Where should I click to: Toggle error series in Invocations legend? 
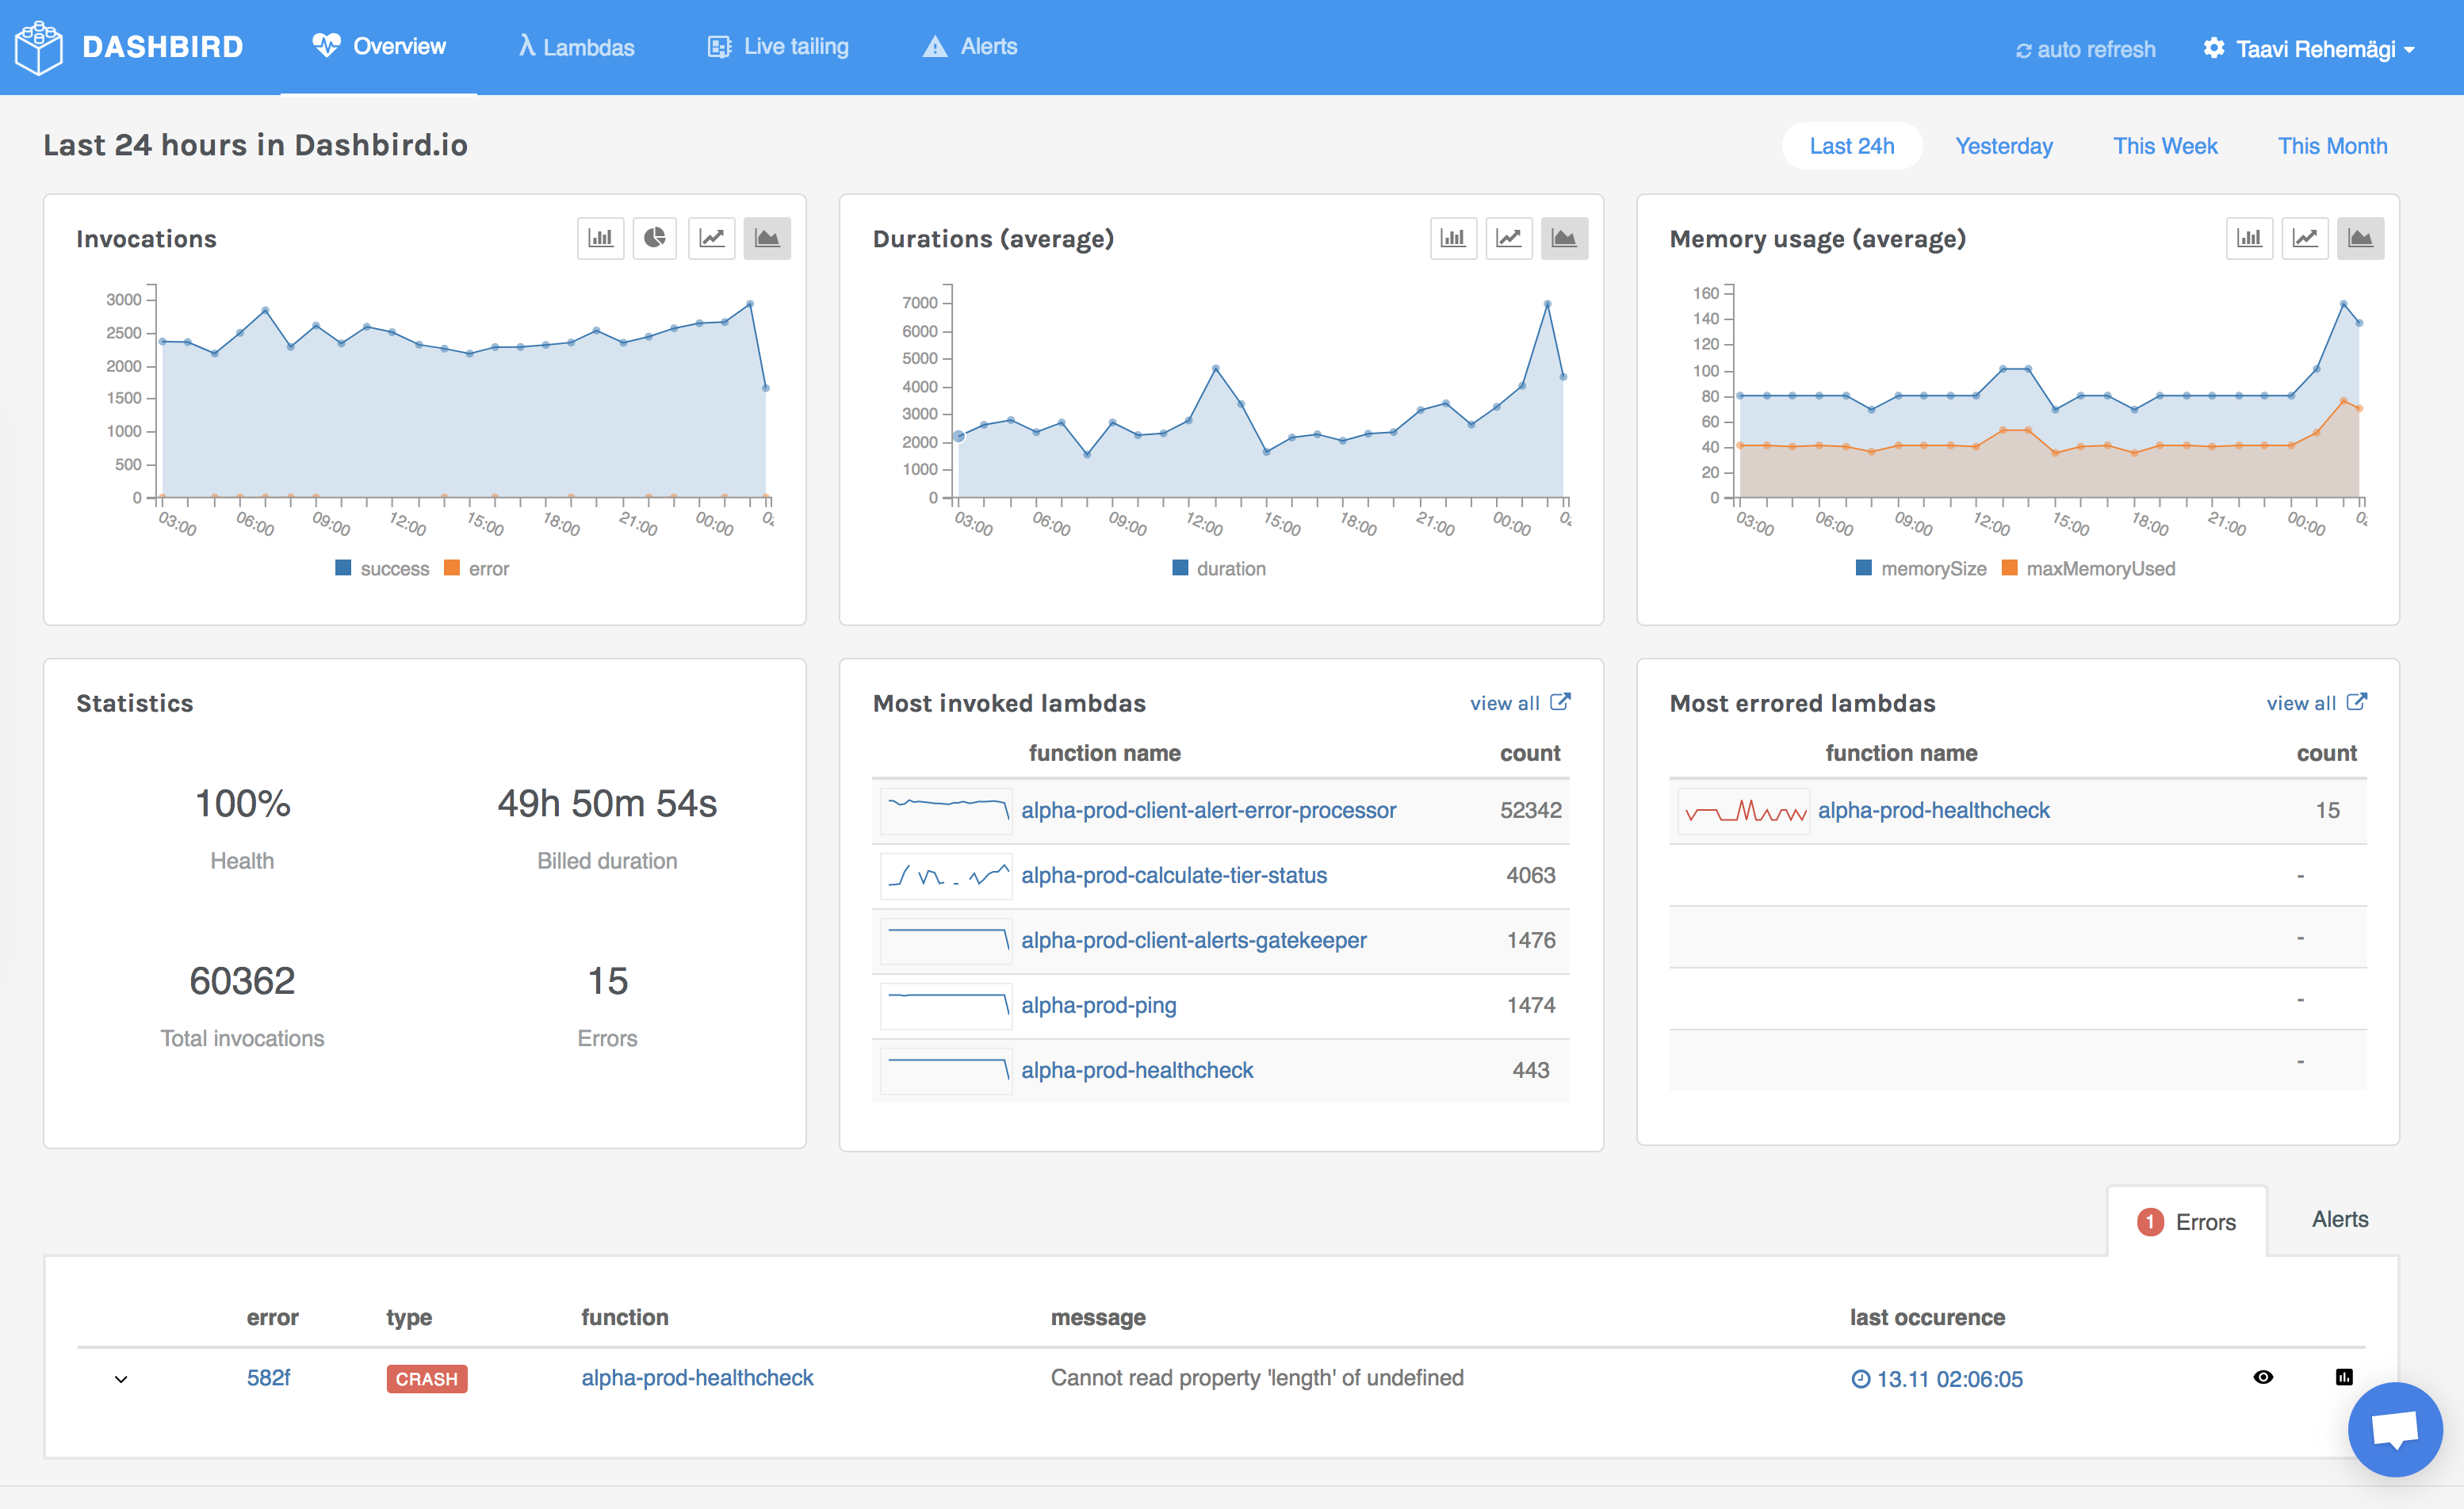pos(476,569)
